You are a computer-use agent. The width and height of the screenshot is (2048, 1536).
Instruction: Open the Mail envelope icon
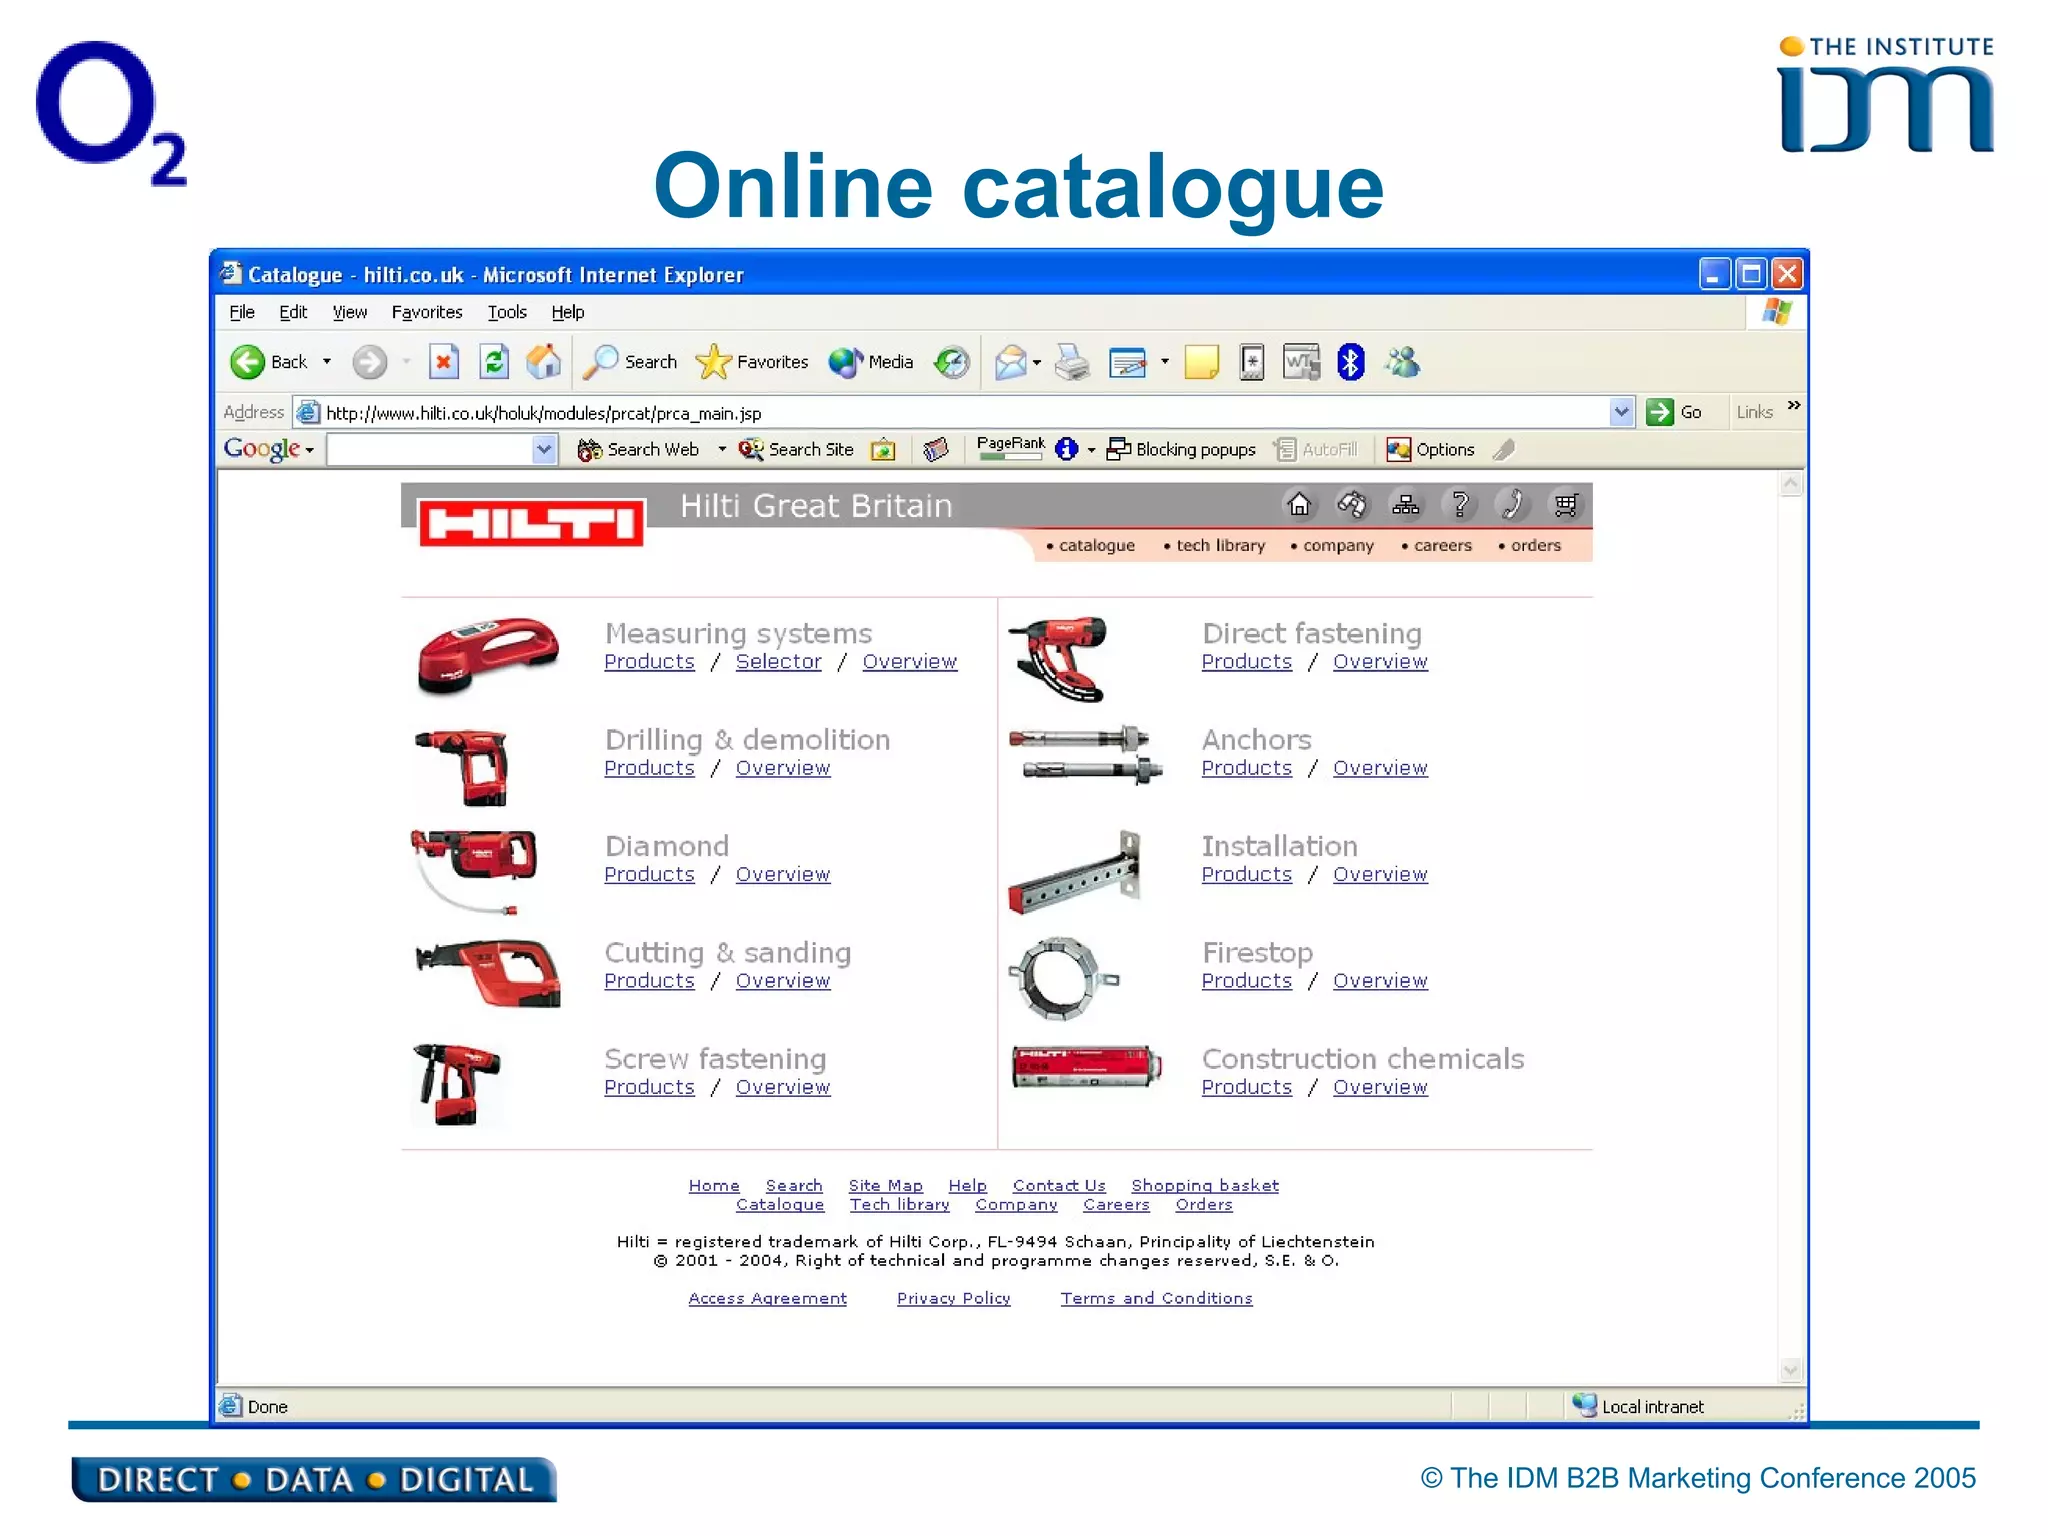(1010, 362)
